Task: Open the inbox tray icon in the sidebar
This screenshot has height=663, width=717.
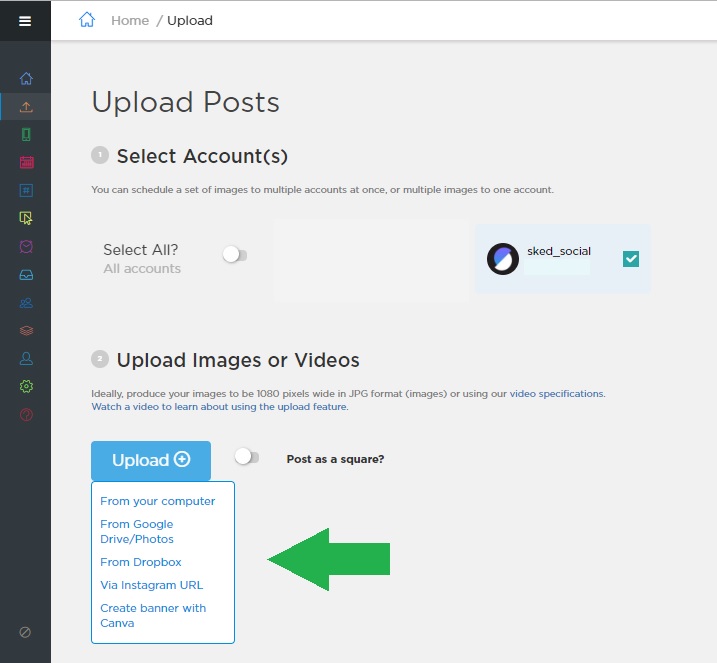Action: [x=26, y=275]
